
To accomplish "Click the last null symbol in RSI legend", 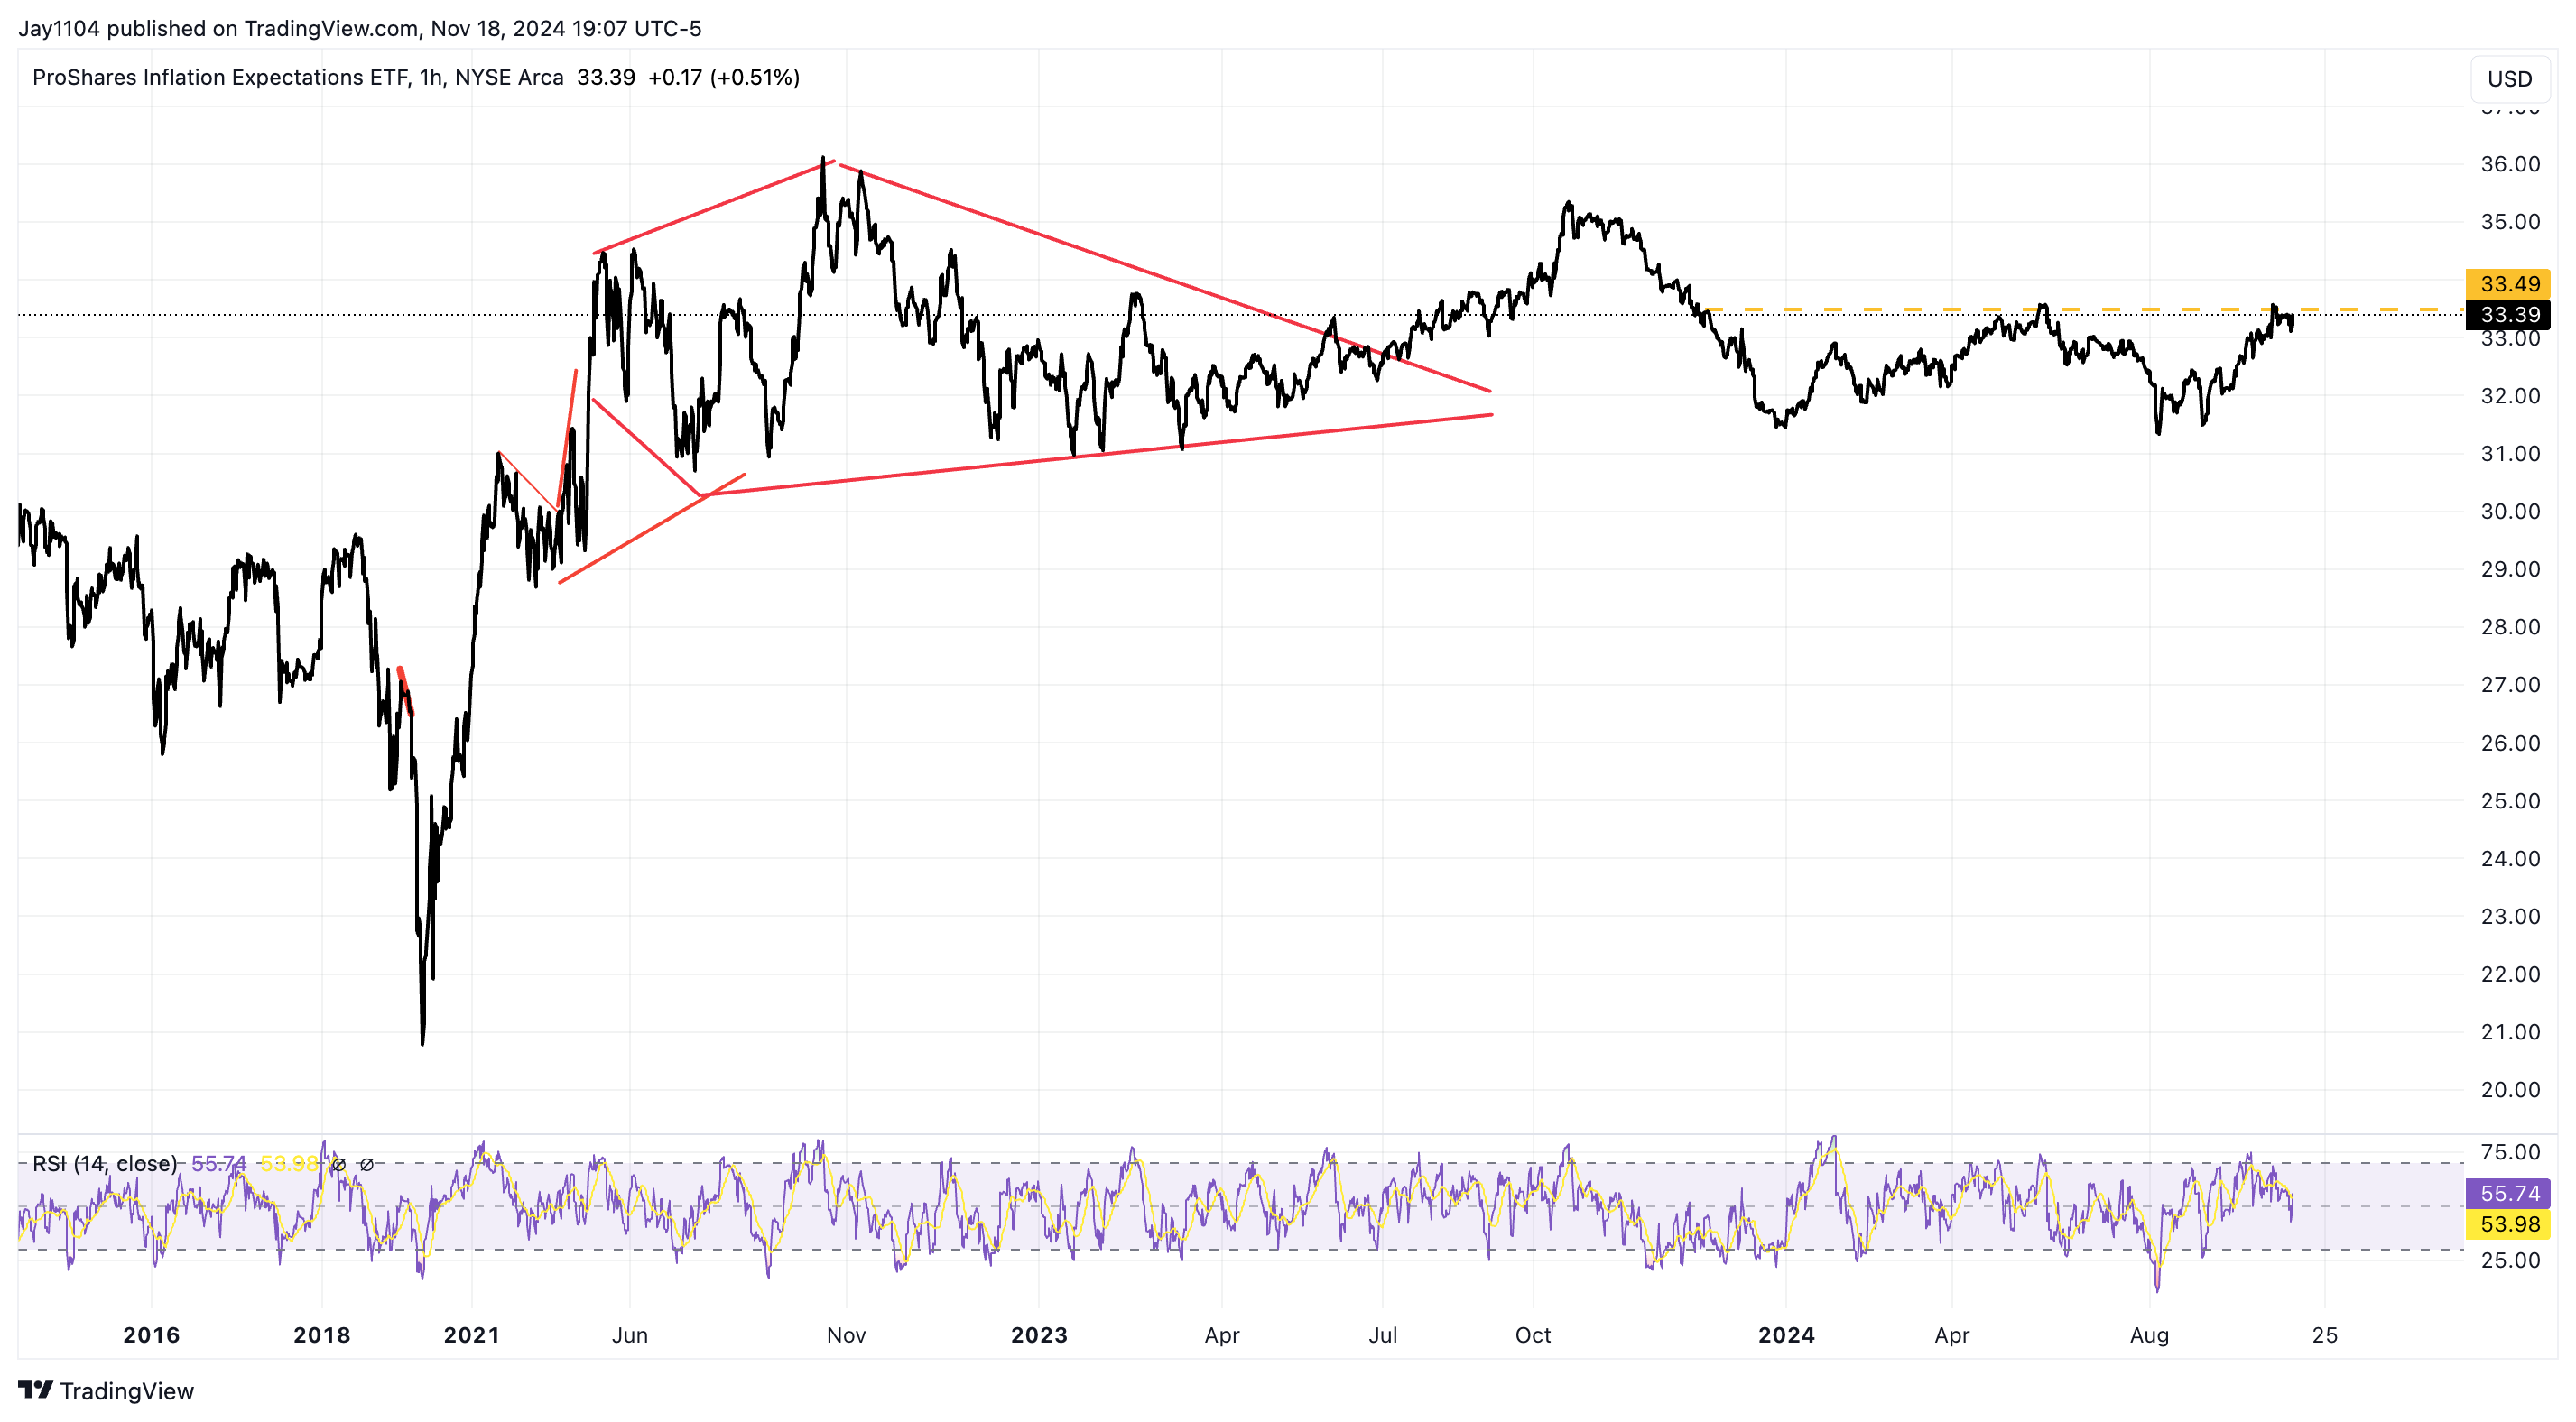I will [366, 1165].
